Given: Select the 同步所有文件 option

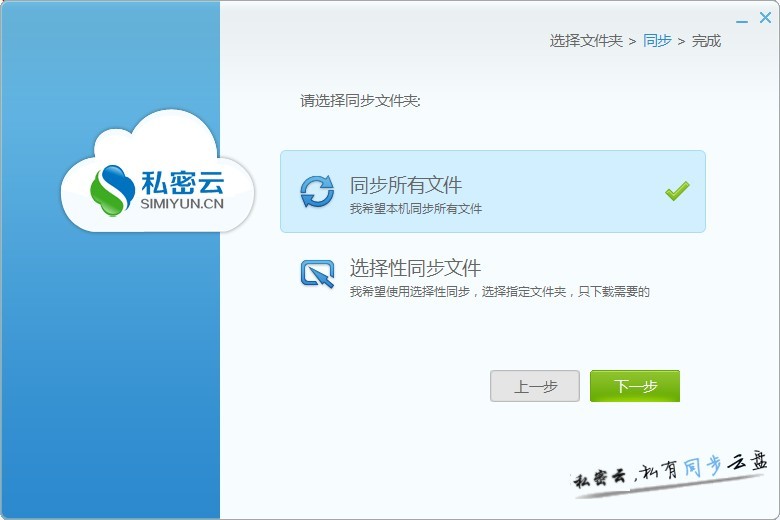Looking at the screenshot, I should tap(406, 185).
